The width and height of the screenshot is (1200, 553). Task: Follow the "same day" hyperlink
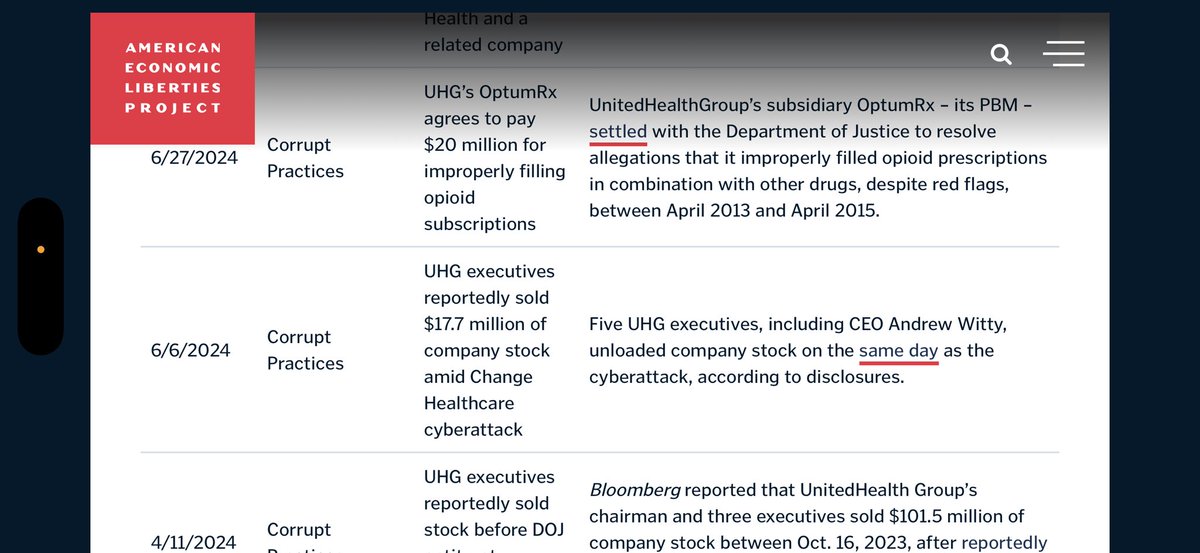click(x=898, y=351)
